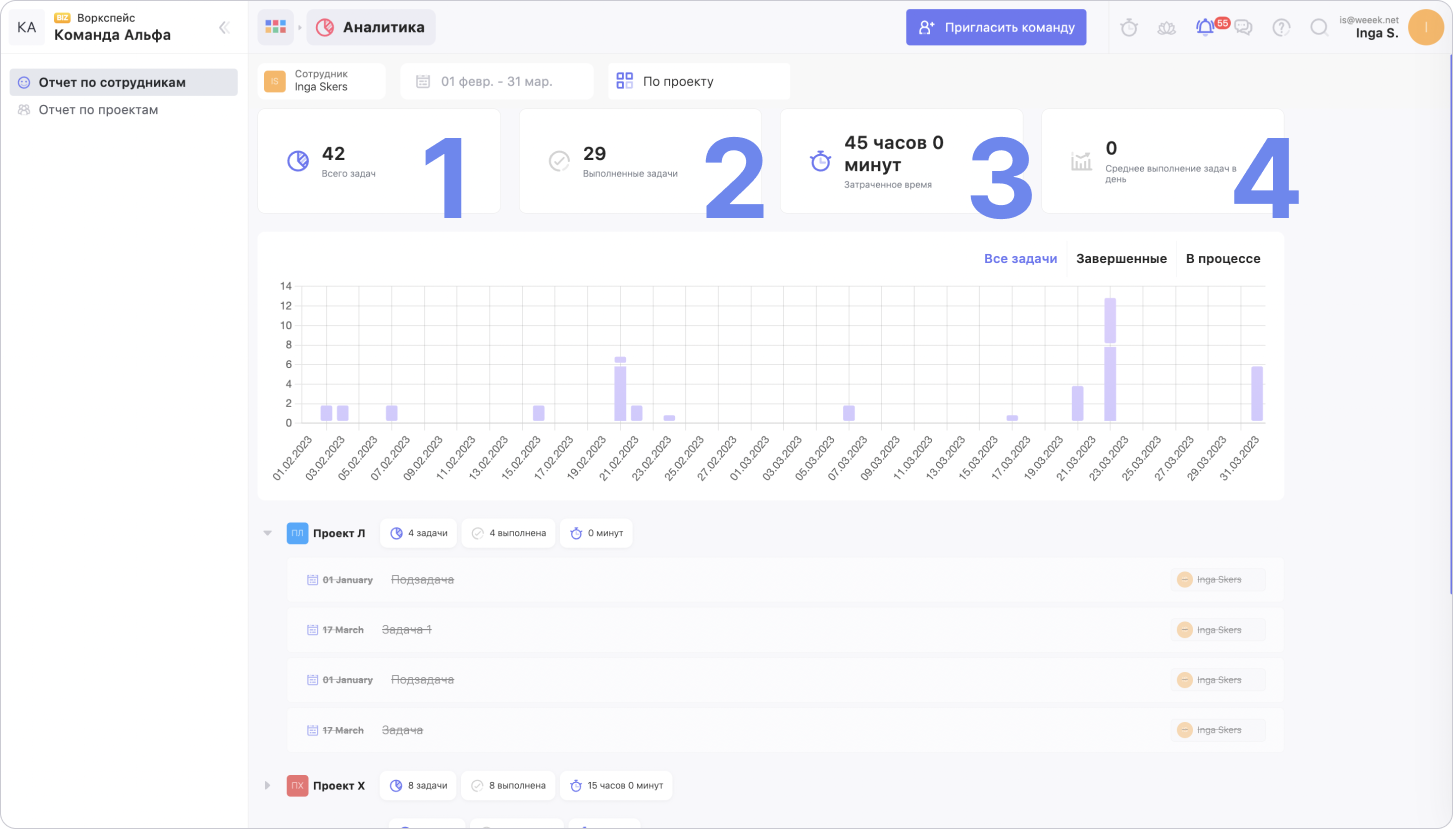Click the help question mark icon
The image size is (1453, 829).
coord(1281,28)
